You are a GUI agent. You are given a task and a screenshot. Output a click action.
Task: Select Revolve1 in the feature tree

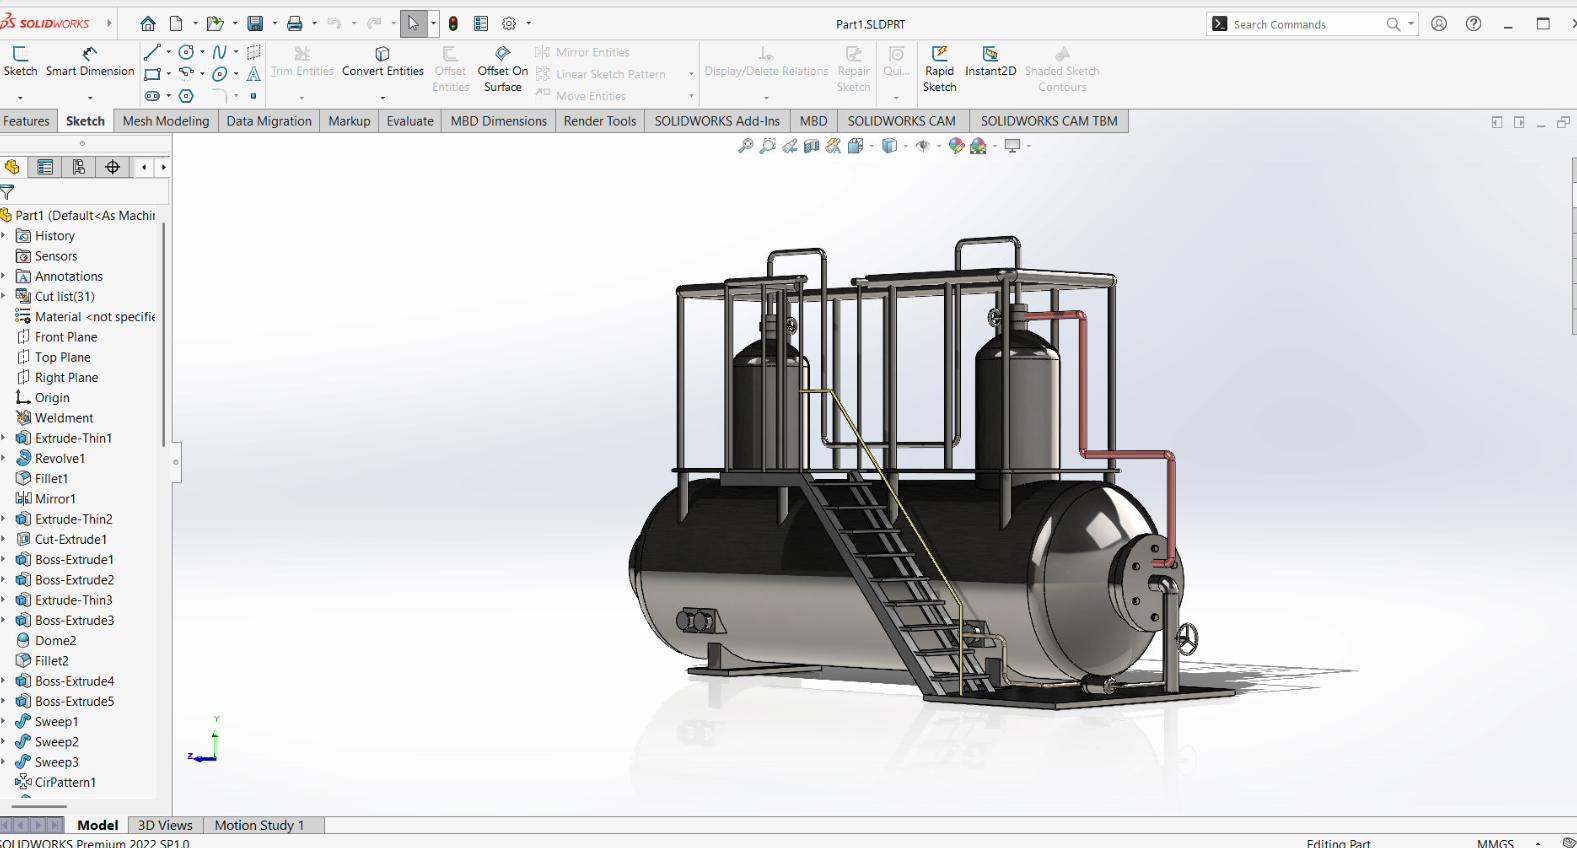point(60,459)
